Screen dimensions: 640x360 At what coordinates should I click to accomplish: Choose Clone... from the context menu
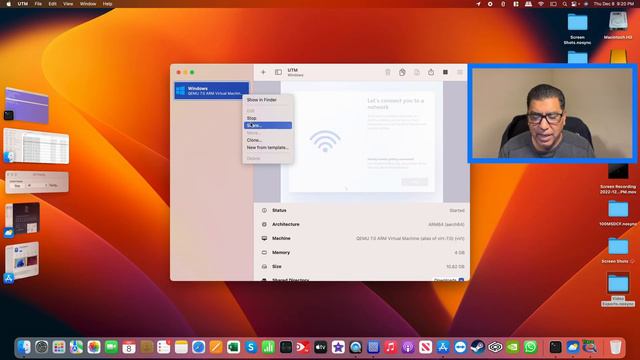[254, 140]
